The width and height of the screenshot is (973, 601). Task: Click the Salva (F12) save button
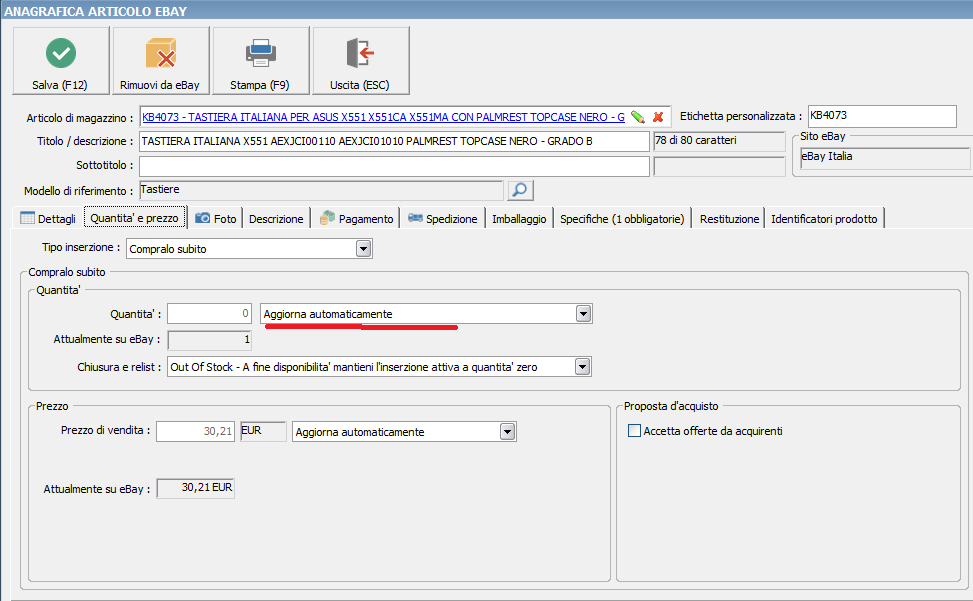coord(61,61)
